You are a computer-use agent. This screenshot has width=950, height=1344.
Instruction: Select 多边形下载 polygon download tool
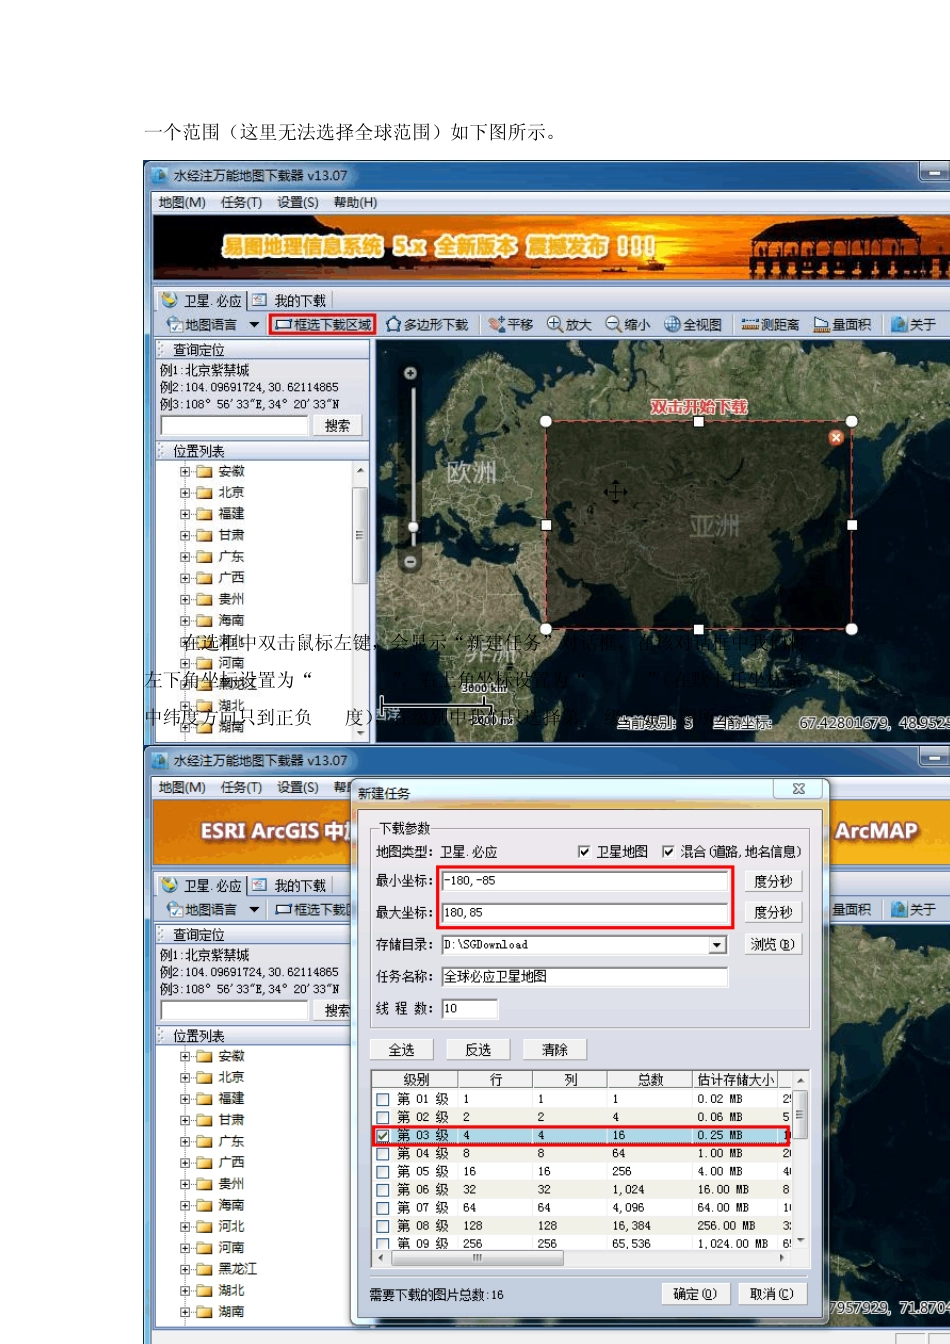[428, 325]
